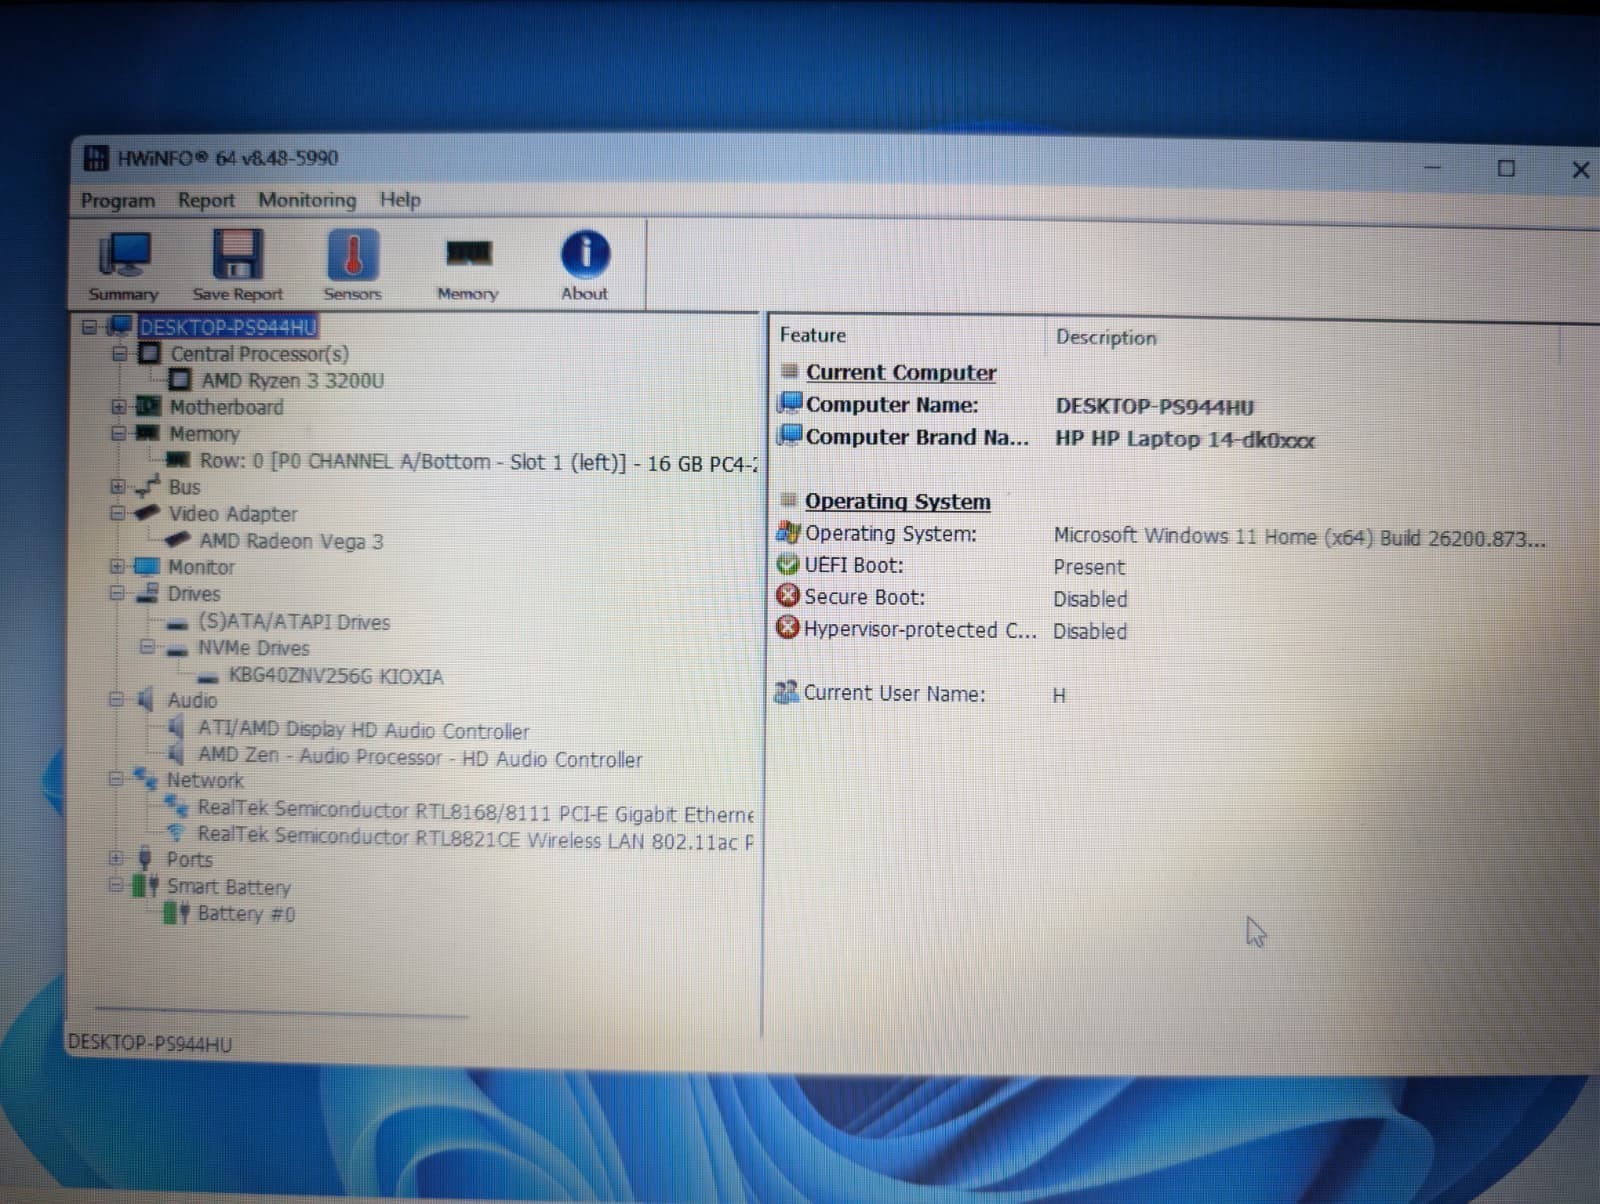Image resolution: width=1600 pixels, height=1204 pixels.
Task: Open the Report menu
Action: 206,200
